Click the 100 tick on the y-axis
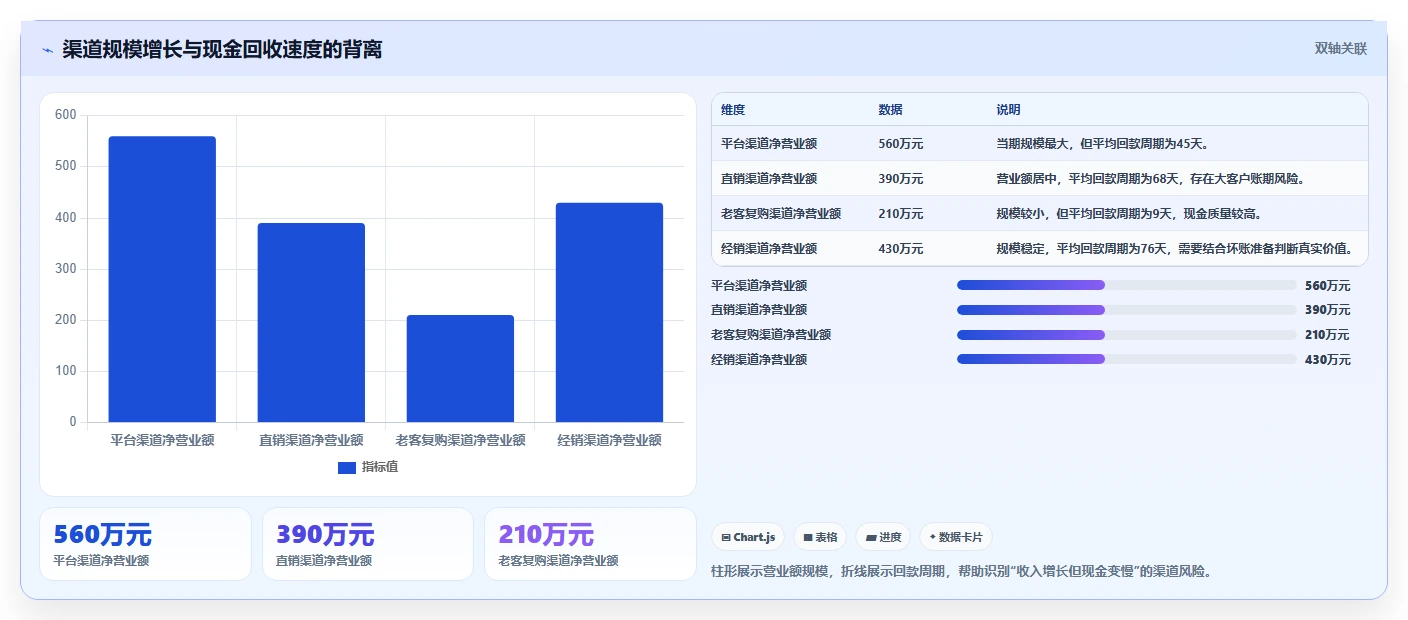 tap(66, 371)
